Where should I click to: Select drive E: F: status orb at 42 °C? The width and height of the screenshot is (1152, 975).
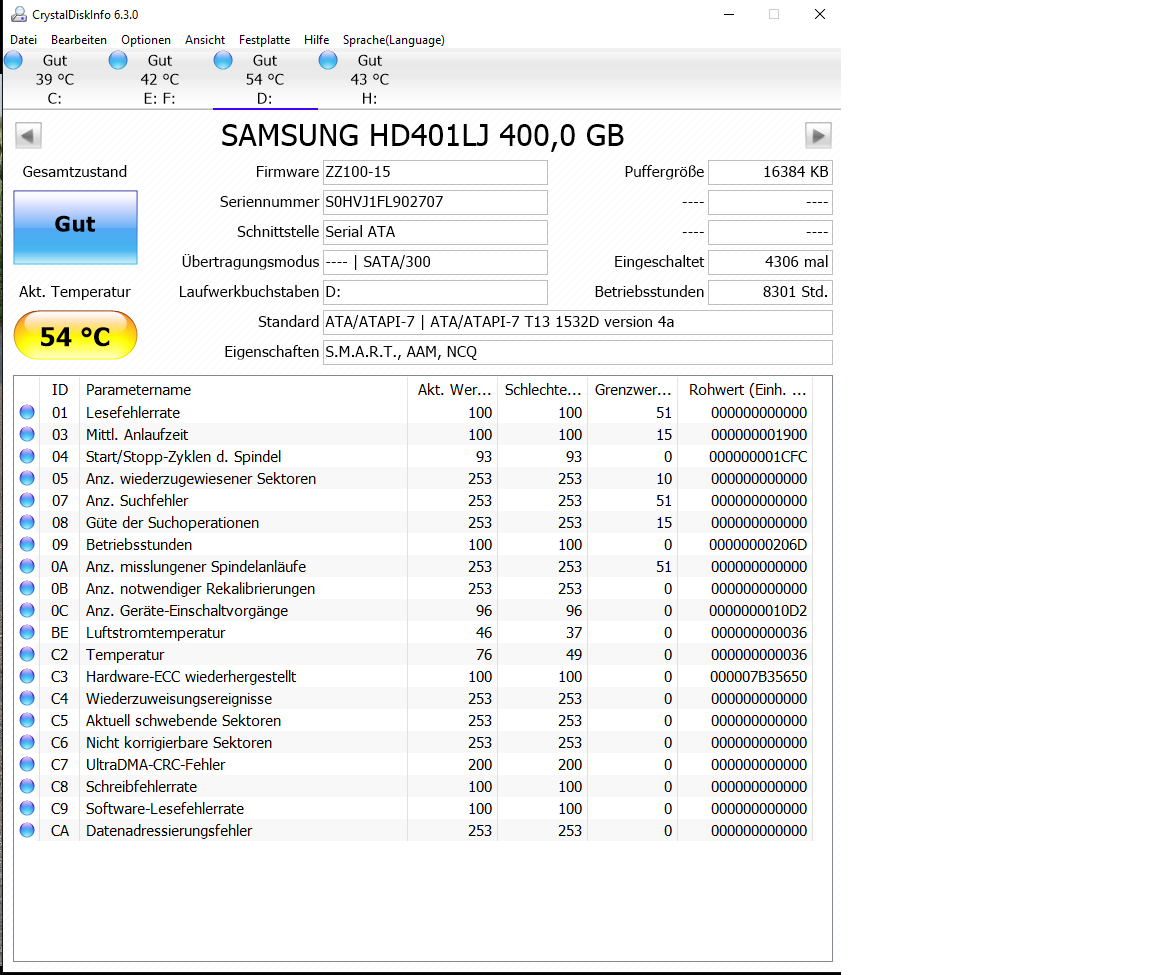pos(118,60)
